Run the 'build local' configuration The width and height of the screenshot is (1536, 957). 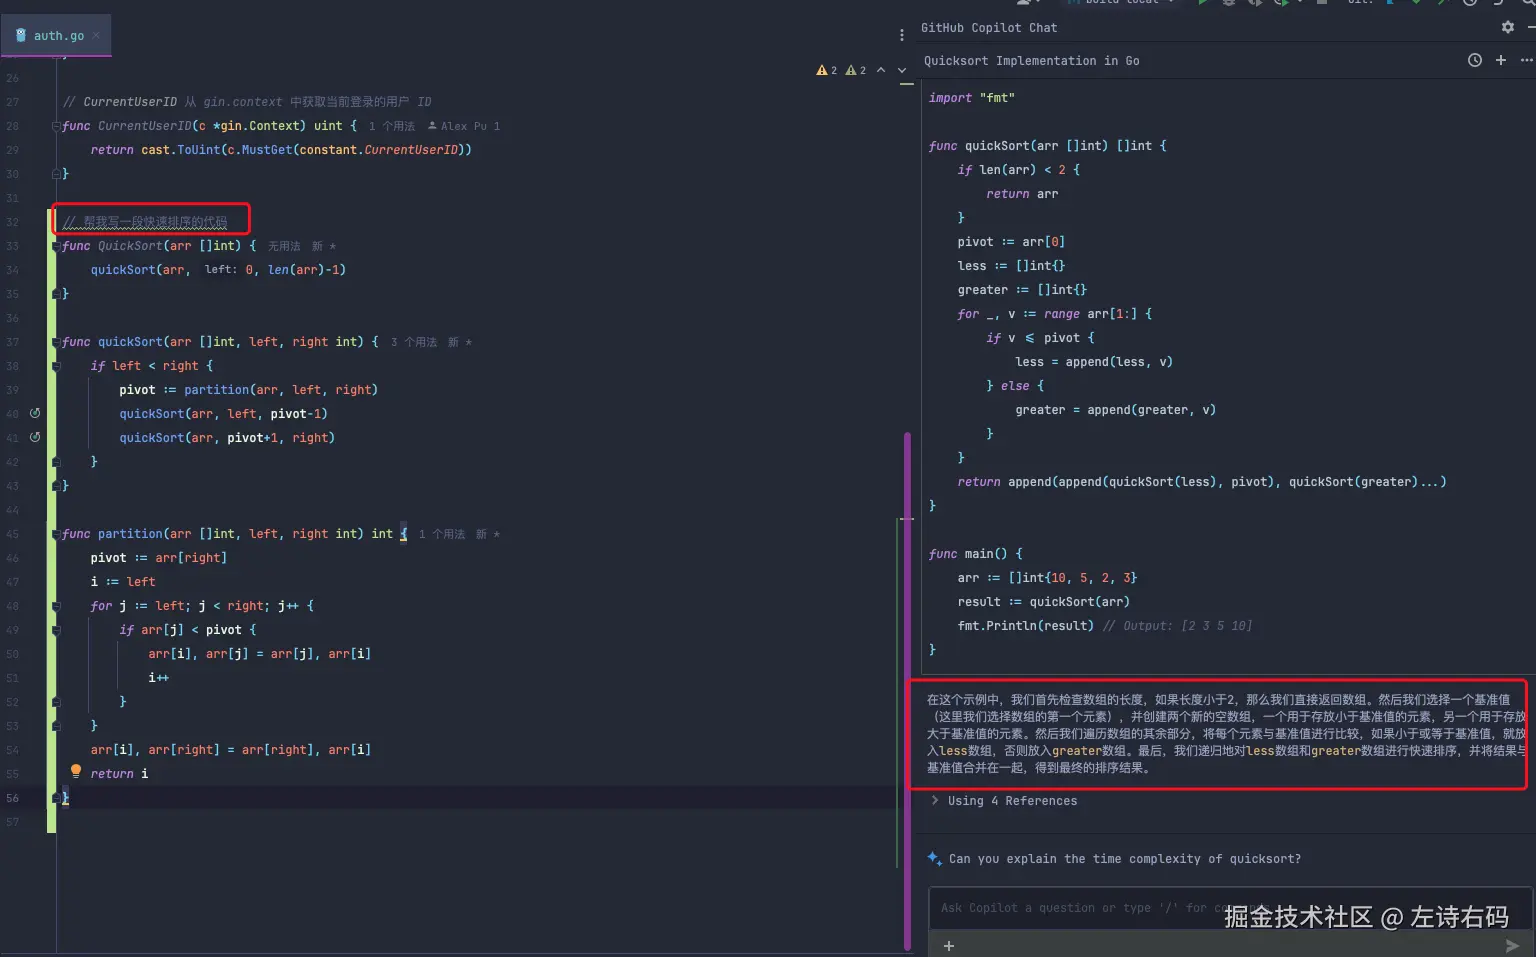point(1202,5)
